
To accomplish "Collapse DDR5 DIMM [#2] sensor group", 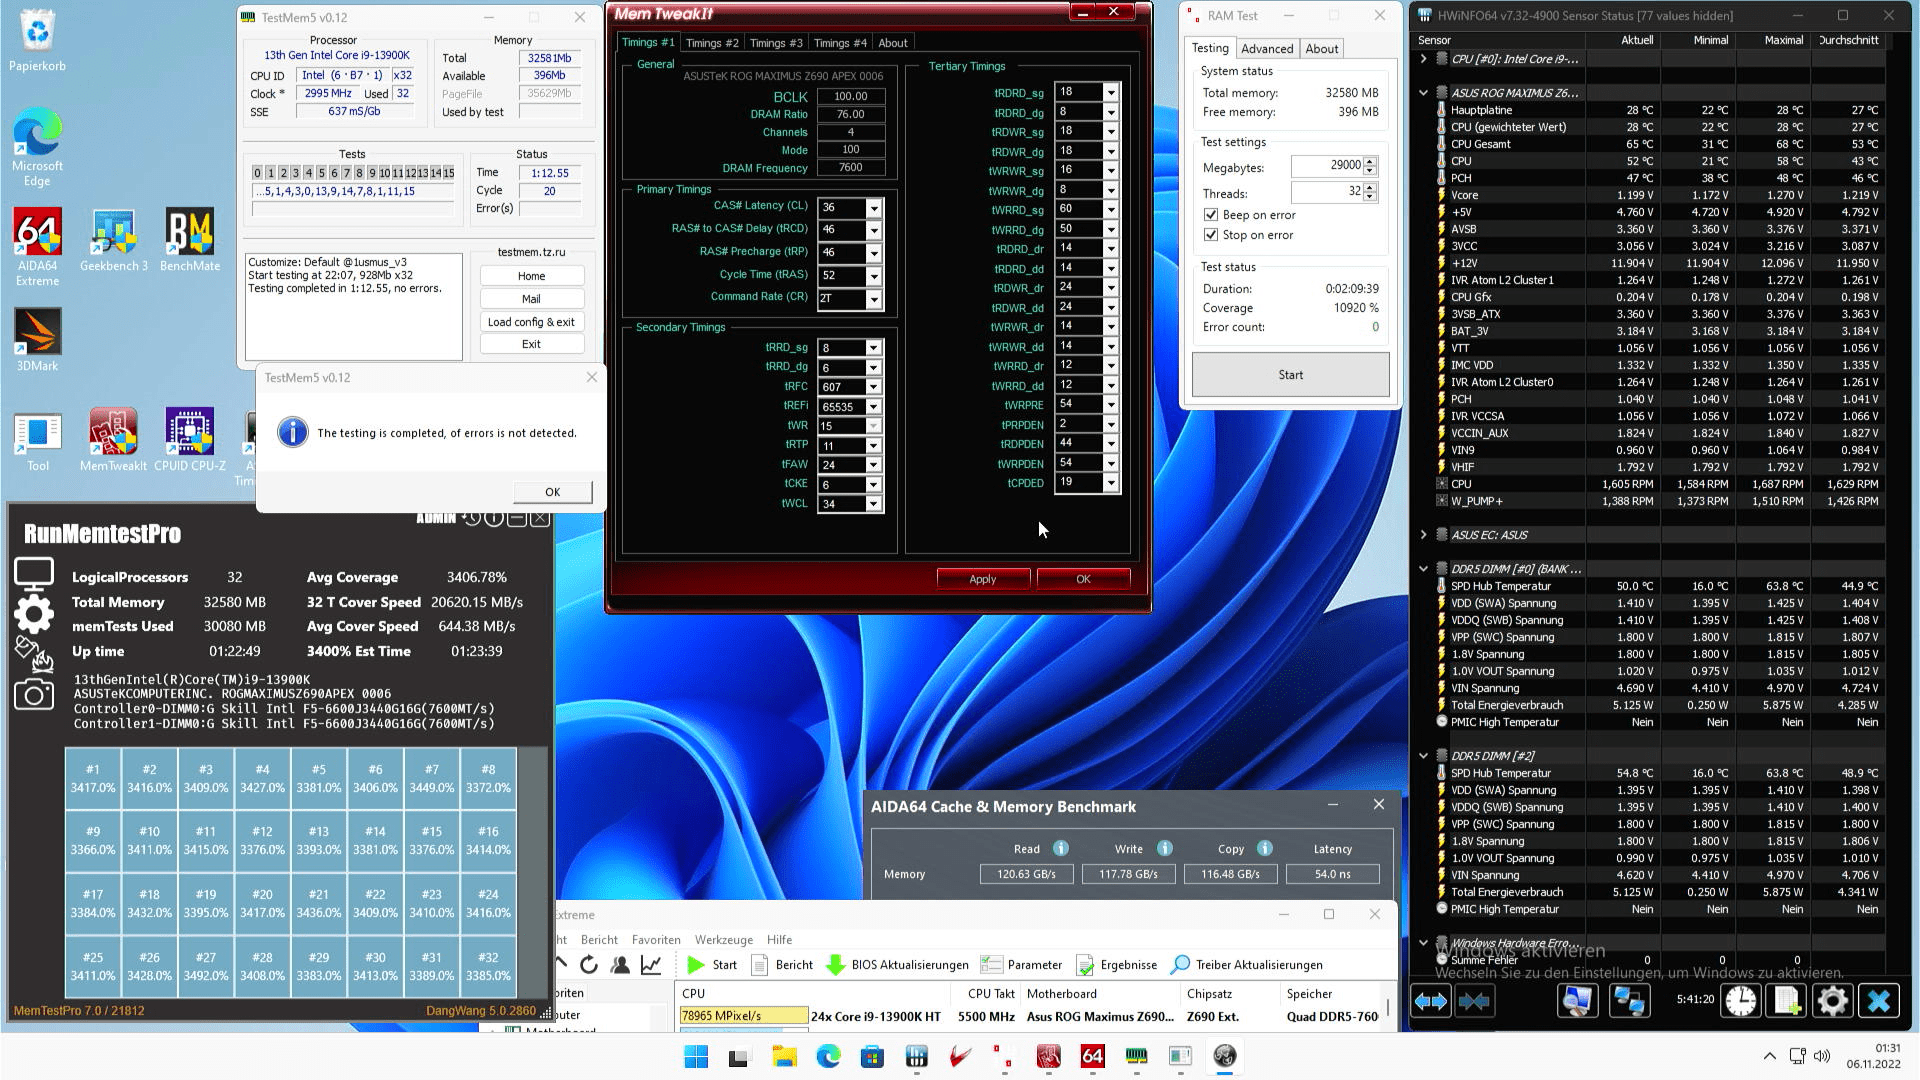I will (x=1424, y=756).
